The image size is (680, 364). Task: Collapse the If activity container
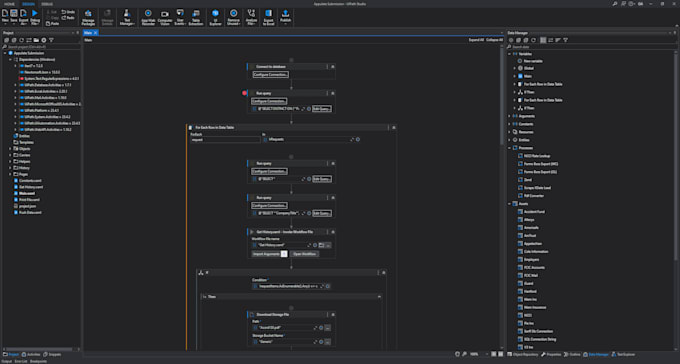[383, 272]
